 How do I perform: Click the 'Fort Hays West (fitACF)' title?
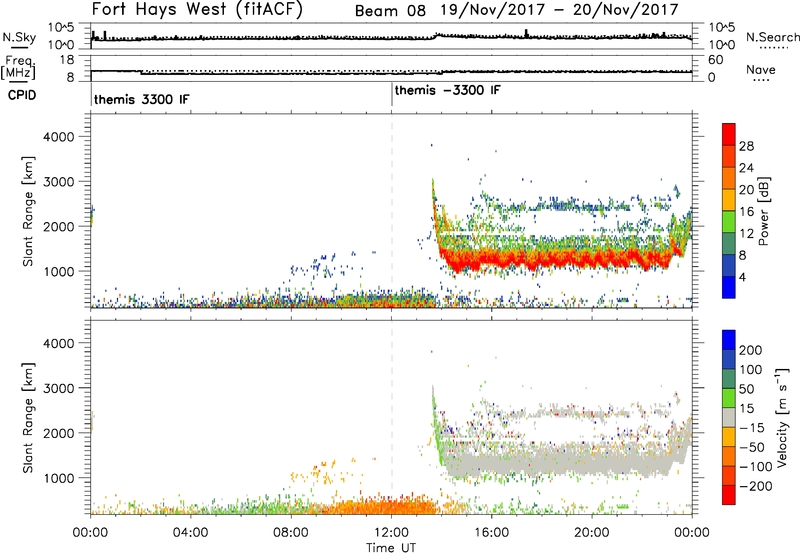197,10
